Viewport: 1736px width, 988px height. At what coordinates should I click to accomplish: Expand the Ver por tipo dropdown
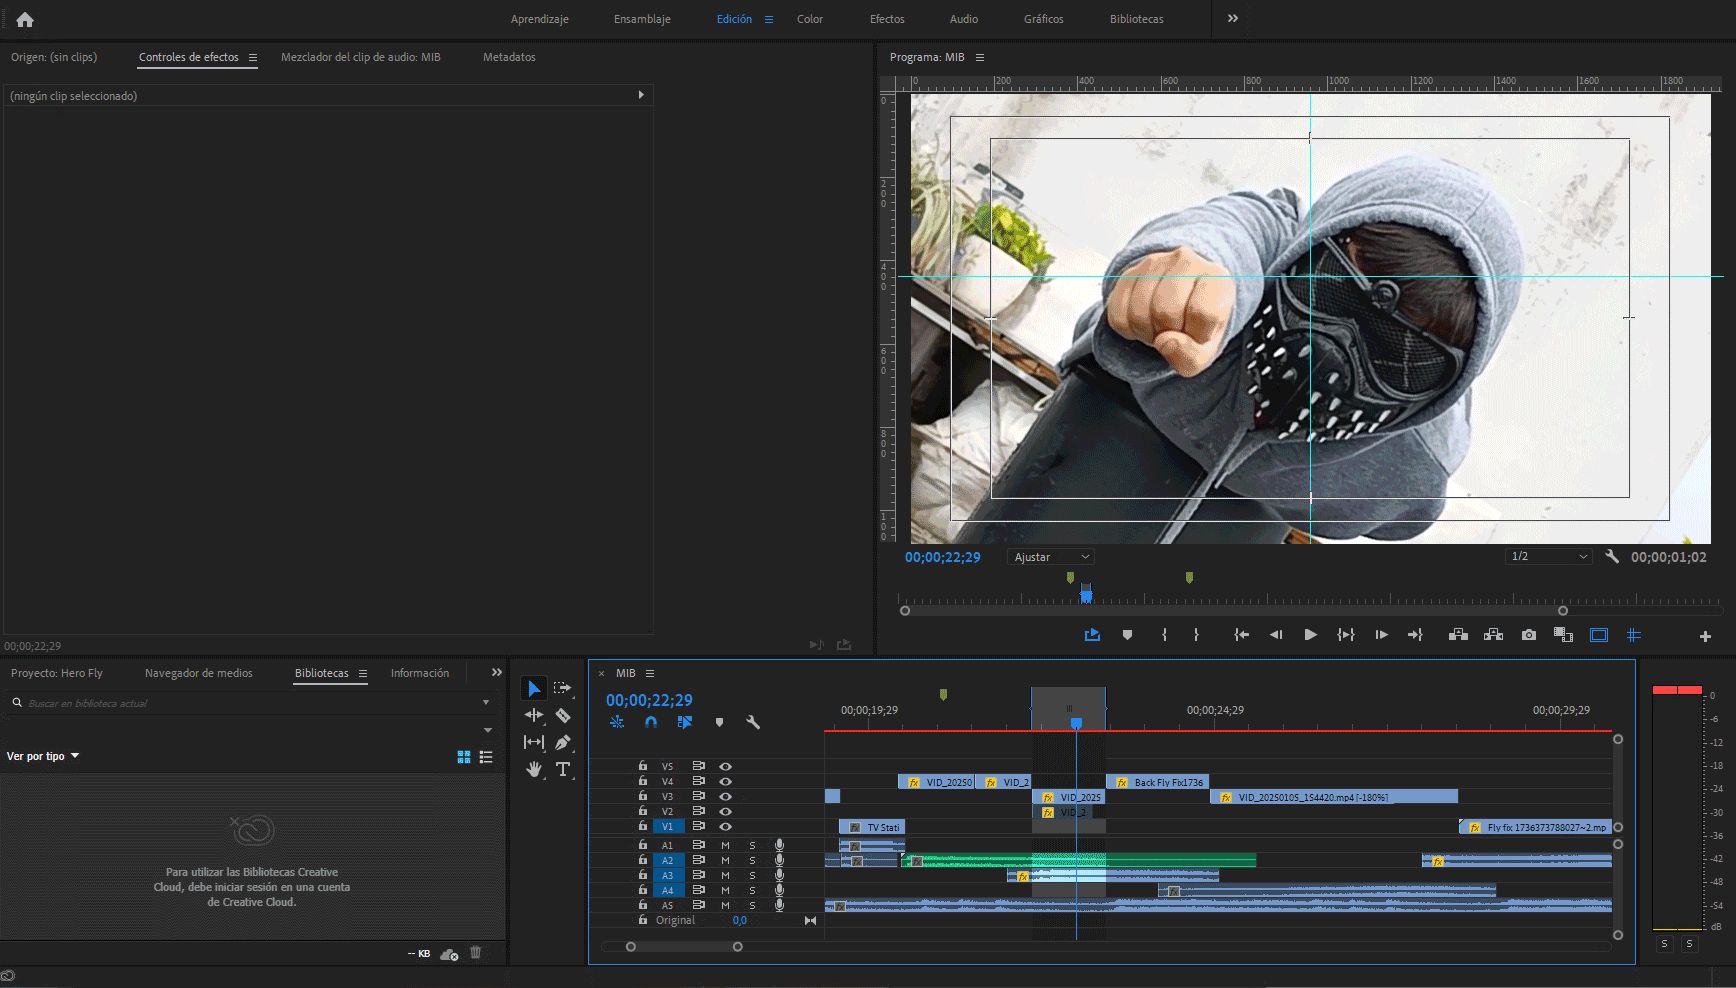point(43,756)
